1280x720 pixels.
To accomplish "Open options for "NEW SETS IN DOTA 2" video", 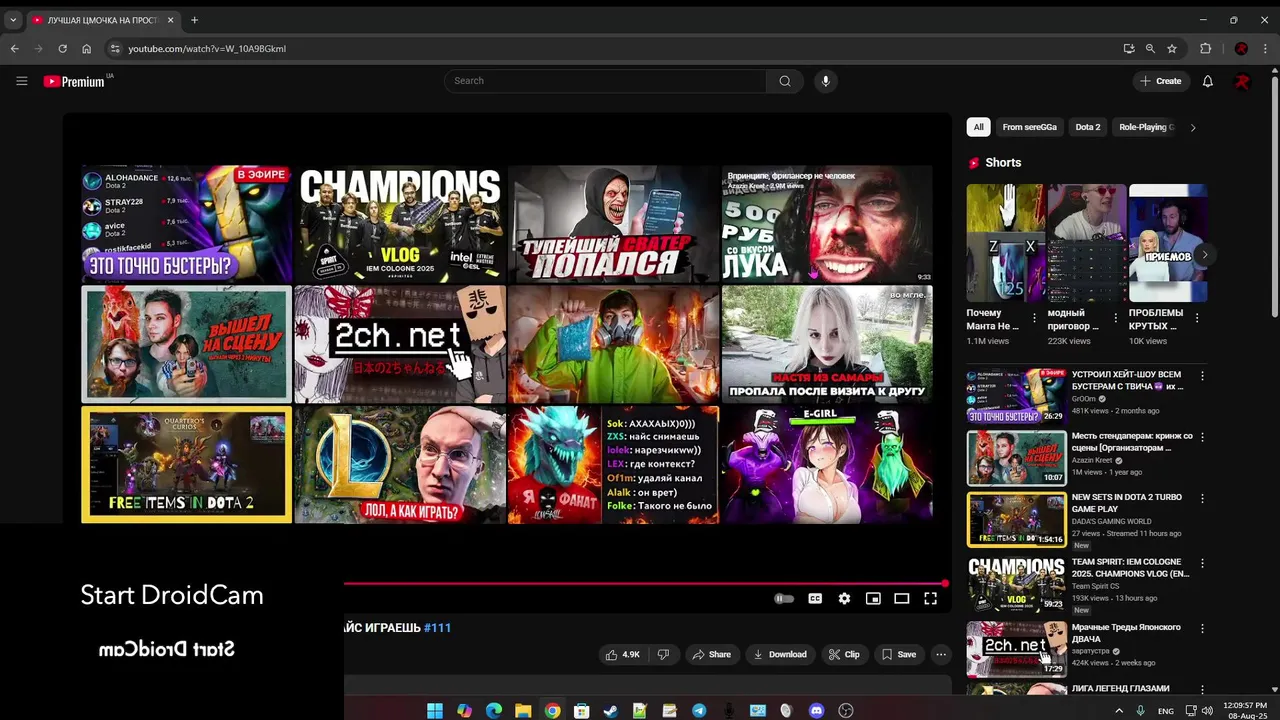I will (x=1202, y=498).
